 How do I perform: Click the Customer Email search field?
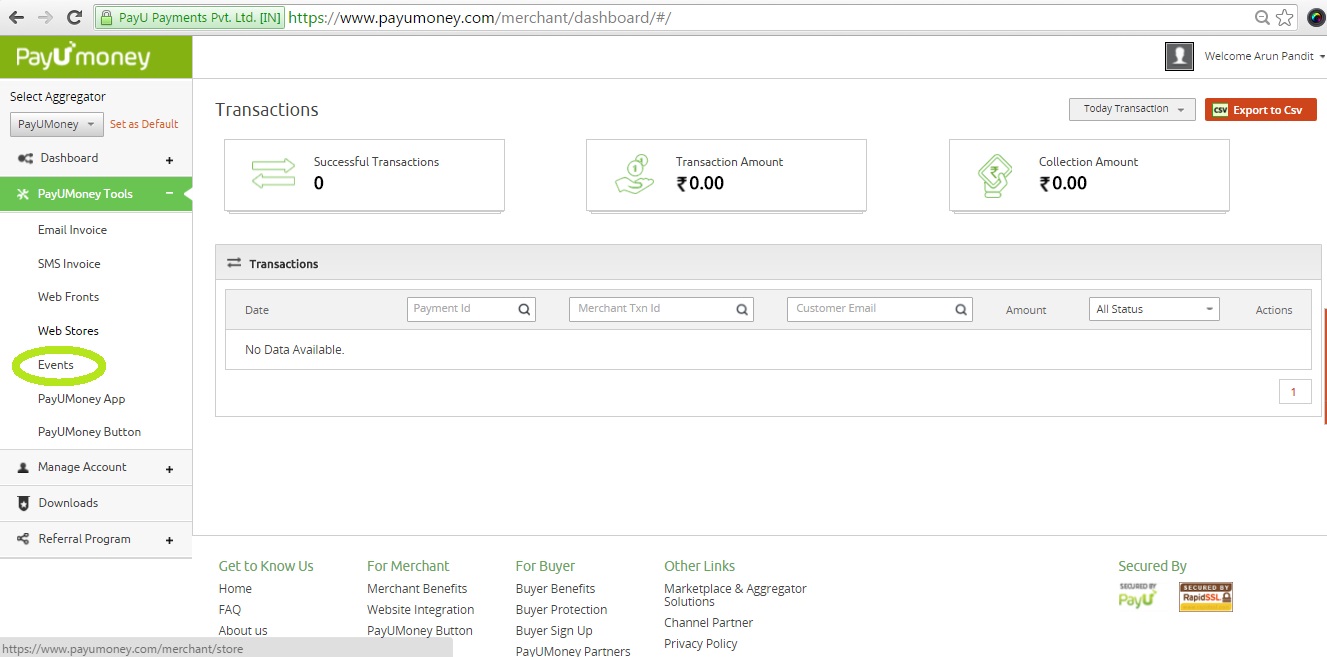[880, 309]
